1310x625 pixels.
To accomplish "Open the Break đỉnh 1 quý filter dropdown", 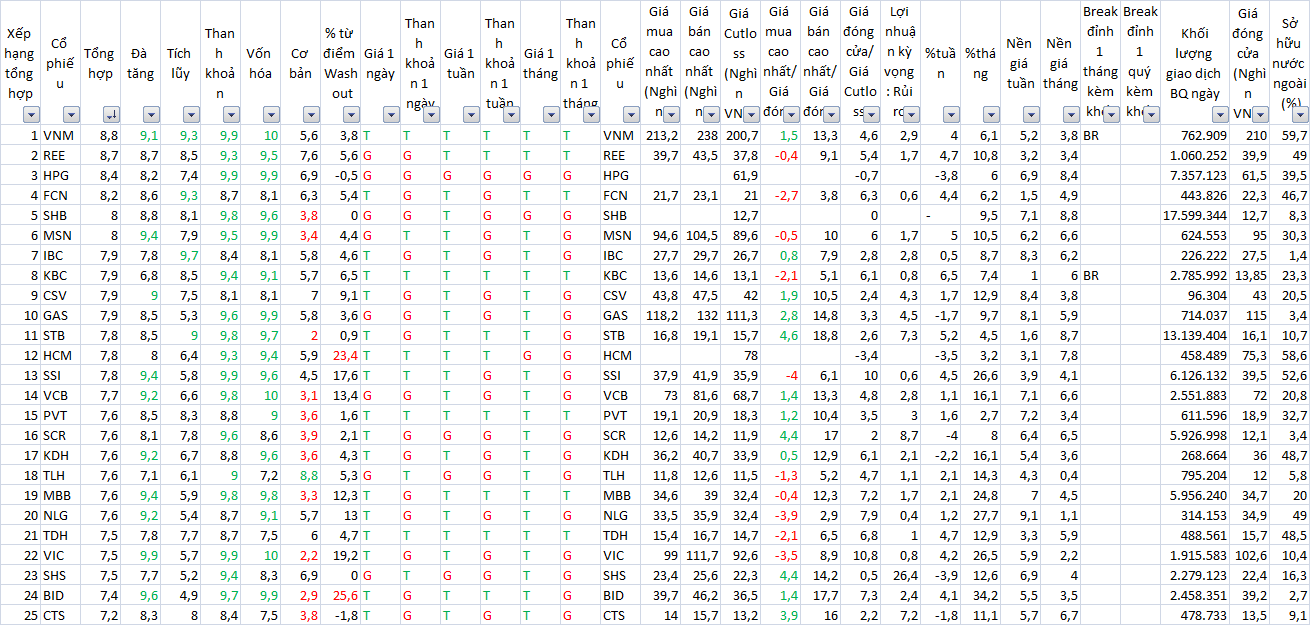I will (1151, 115).
